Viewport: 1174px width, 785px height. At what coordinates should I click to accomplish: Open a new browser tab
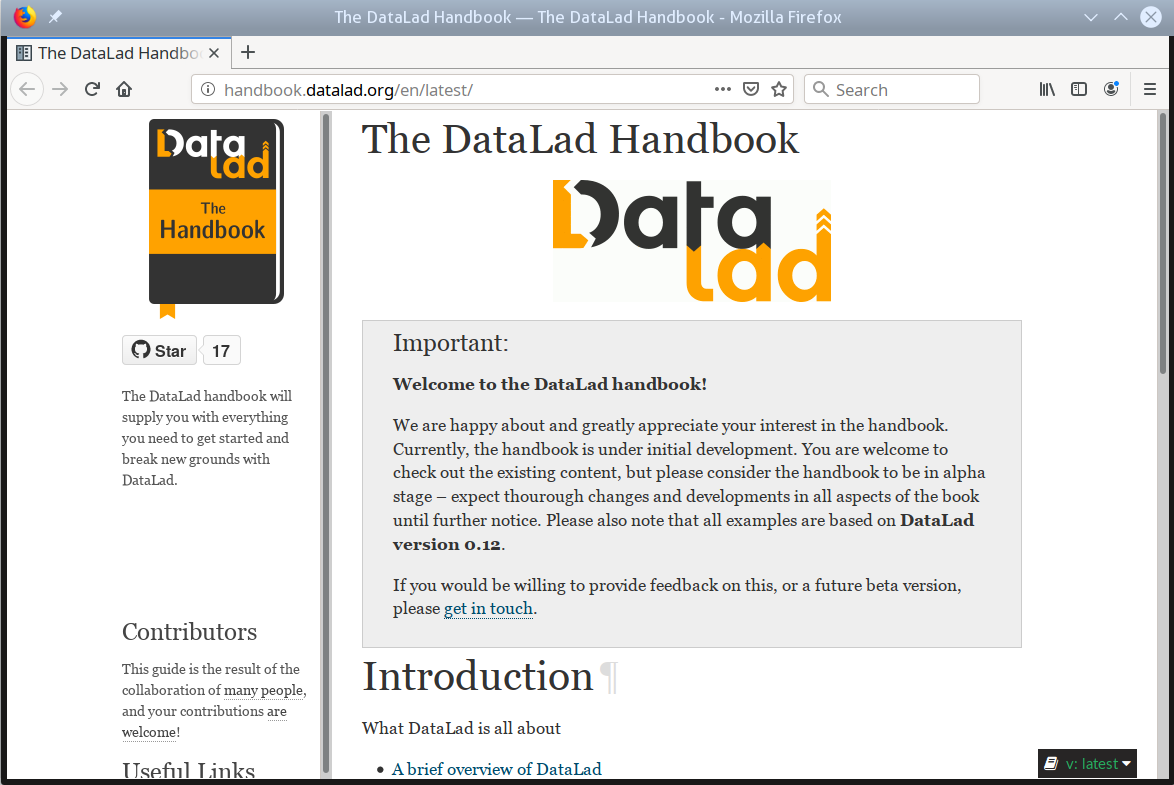248,52
